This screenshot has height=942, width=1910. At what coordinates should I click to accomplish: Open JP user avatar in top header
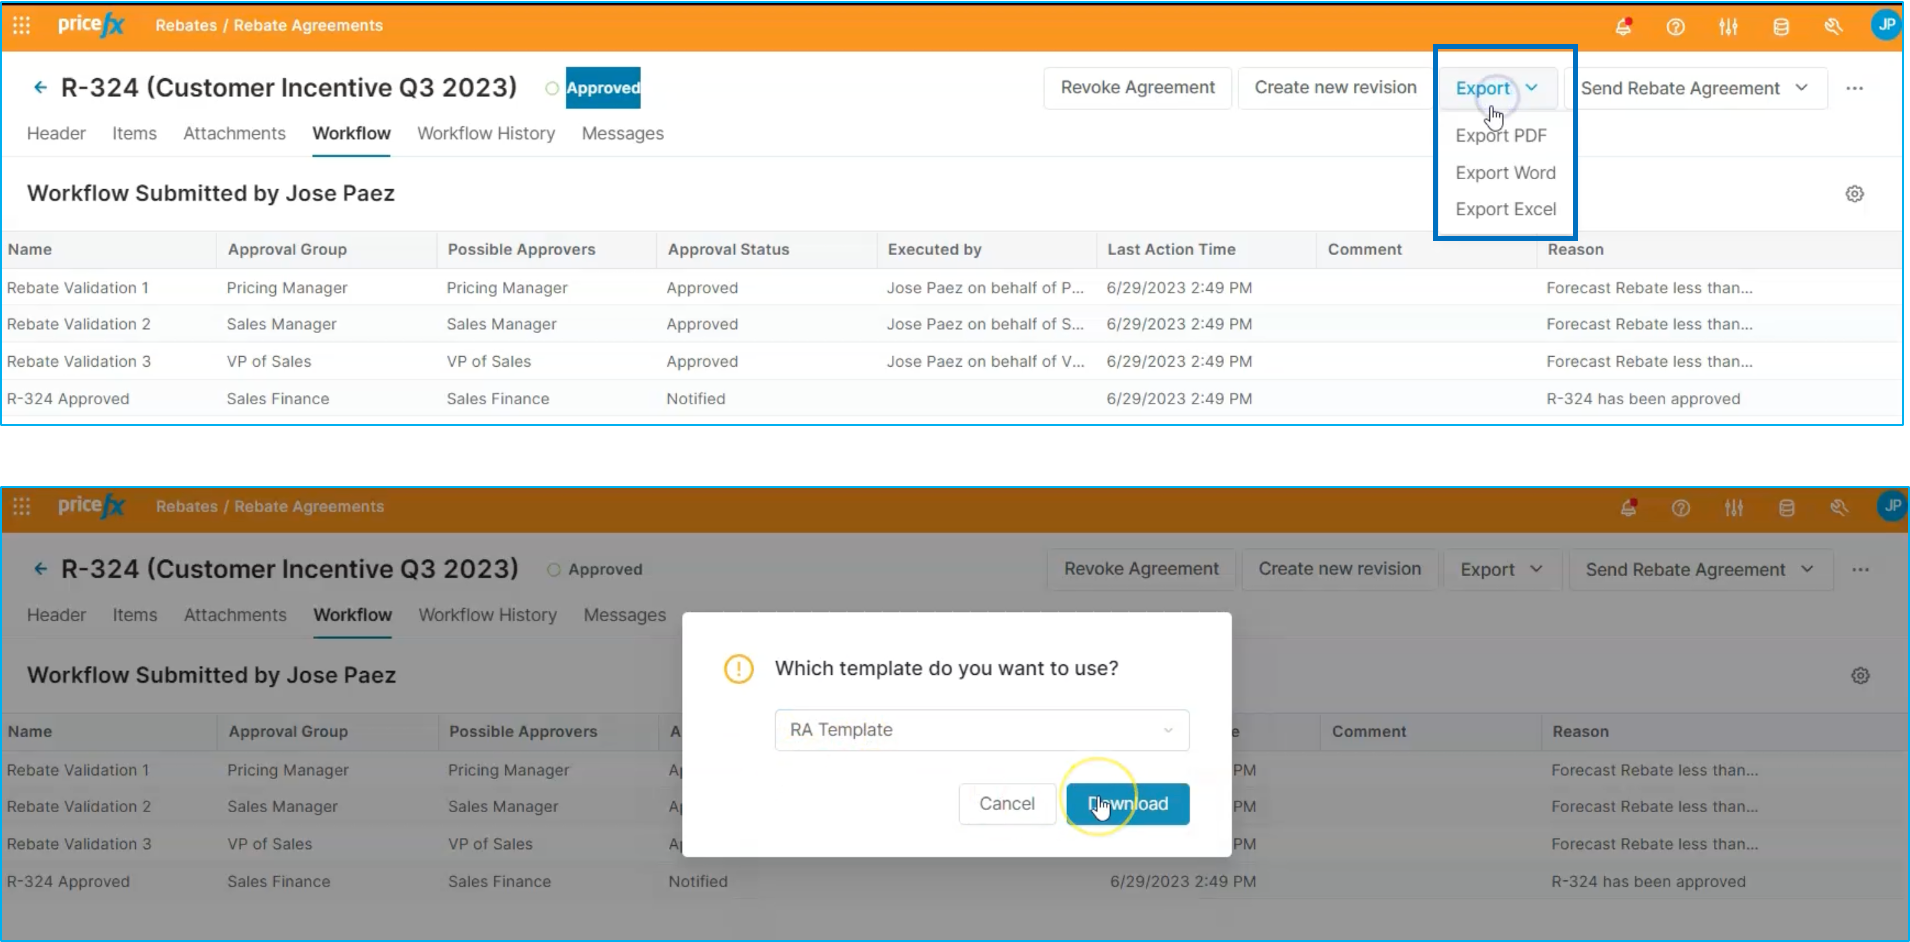[1886, 24]
